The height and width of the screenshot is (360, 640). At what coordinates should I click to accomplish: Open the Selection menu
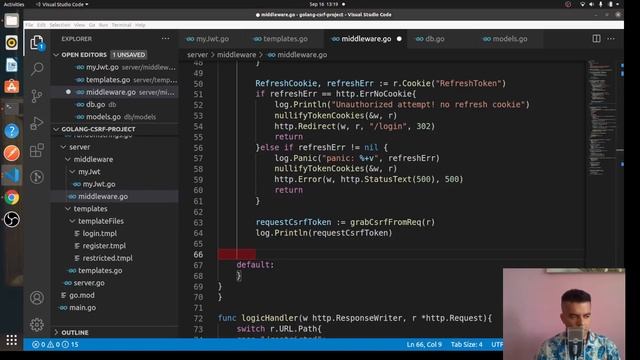coord(60,25)
